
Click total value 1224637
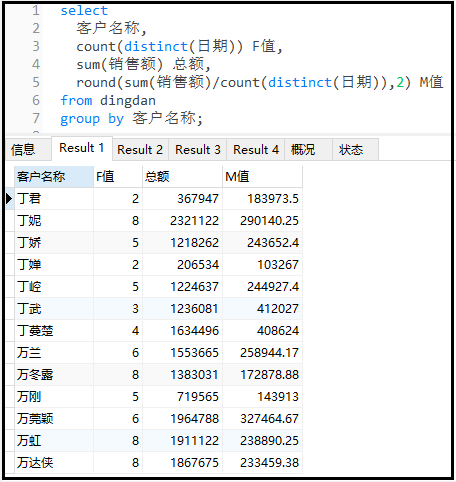(x=182, y=287)
